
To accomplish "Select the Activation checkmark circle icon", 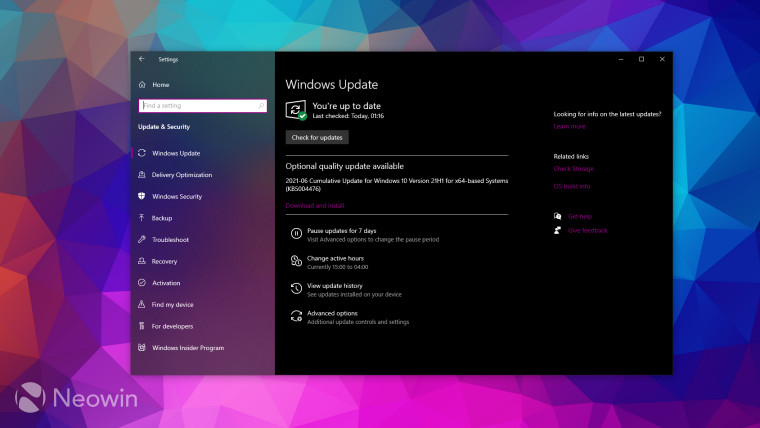I will coord(142,283).
